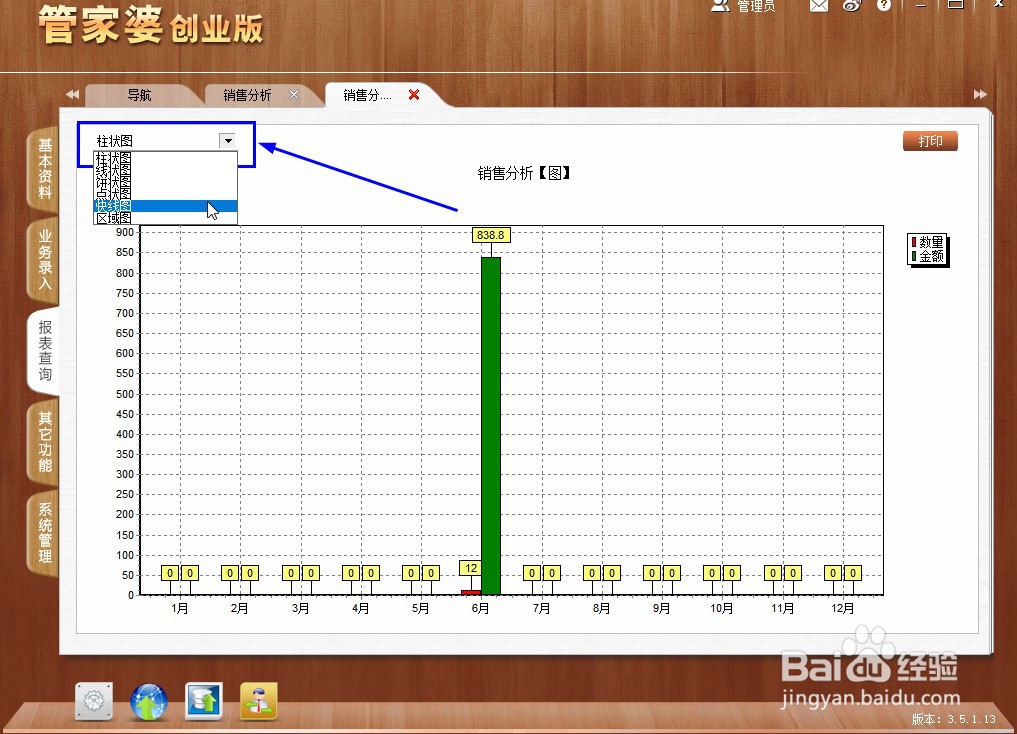Click the database backup icon at bottom

[x=204, y=701]
